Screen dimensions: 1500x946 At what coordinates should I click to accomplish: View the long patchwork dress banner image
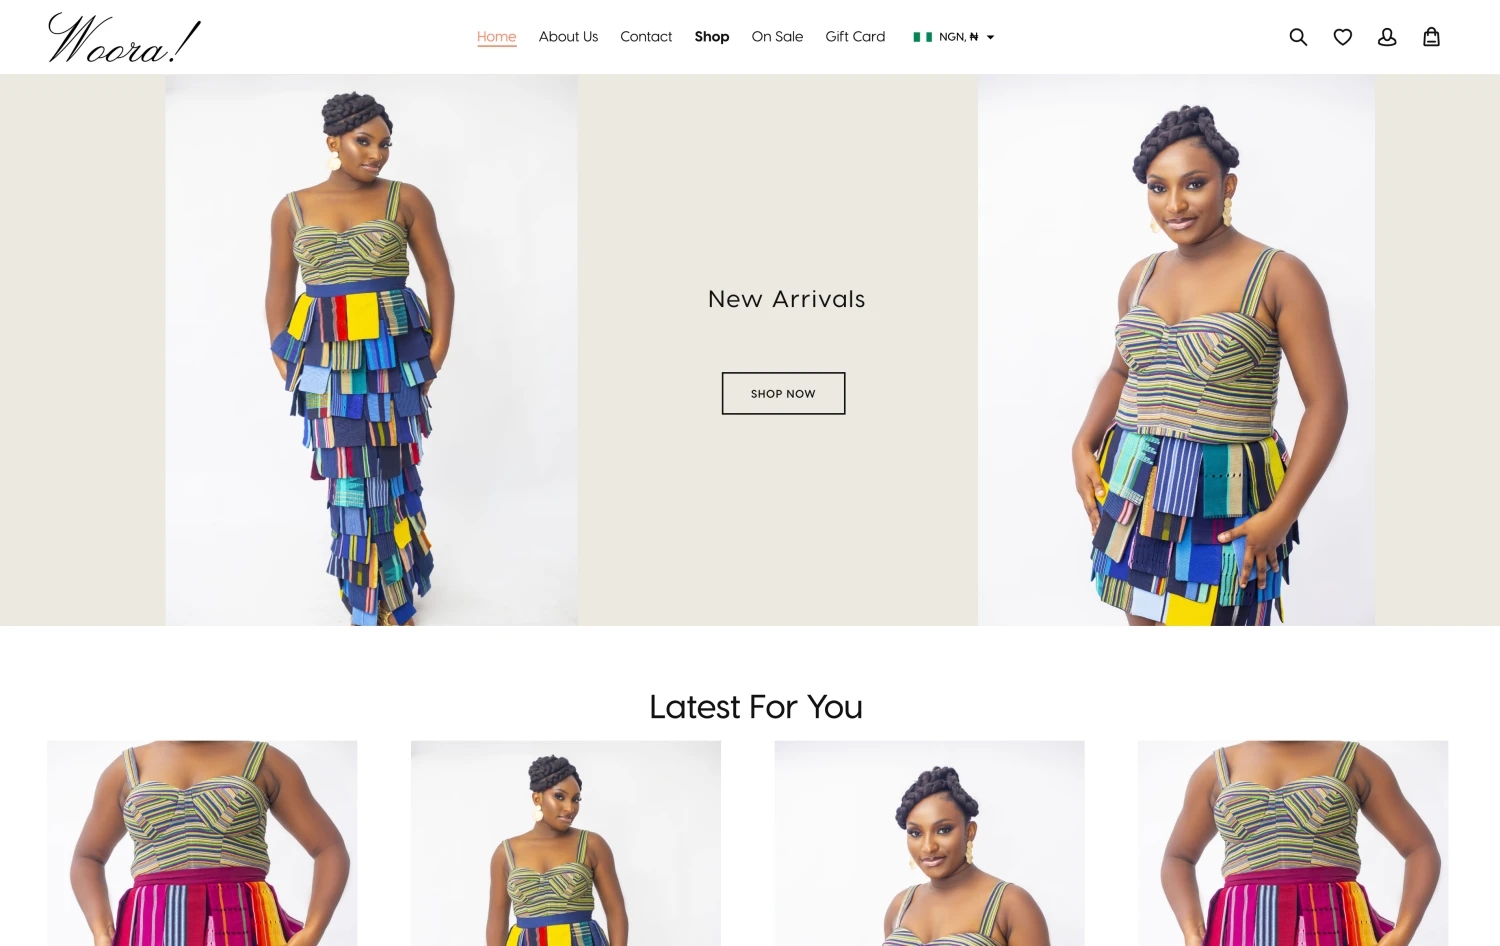point(371,350)
